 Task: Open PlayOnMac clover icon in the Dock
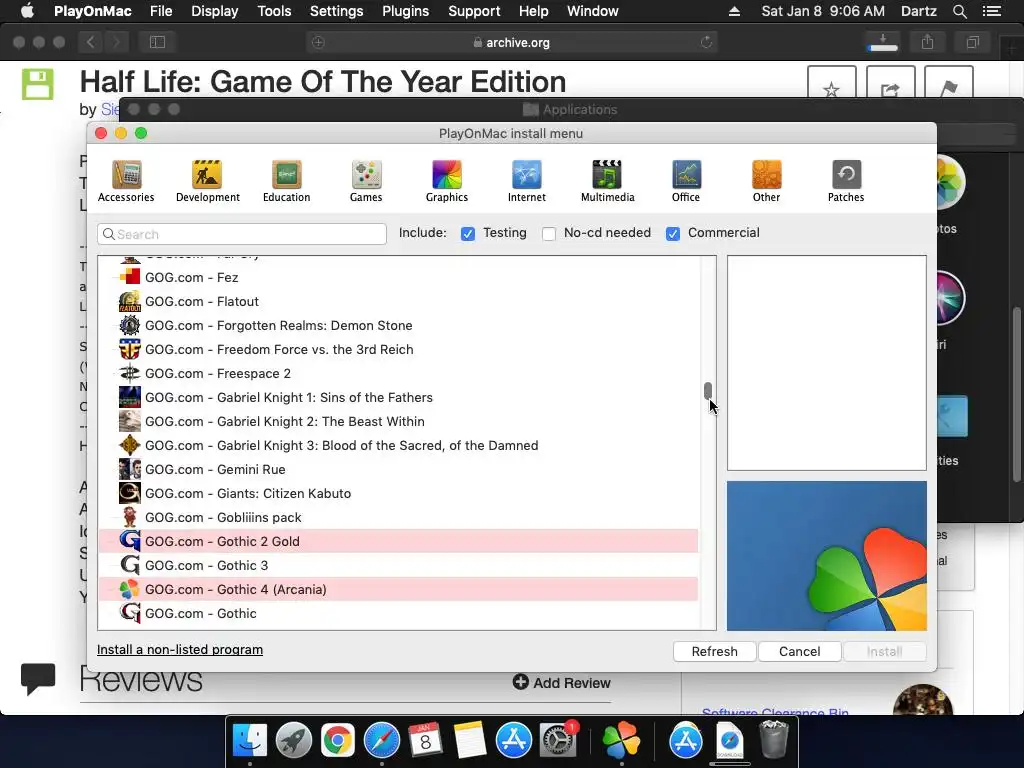(x=621, y=740)
